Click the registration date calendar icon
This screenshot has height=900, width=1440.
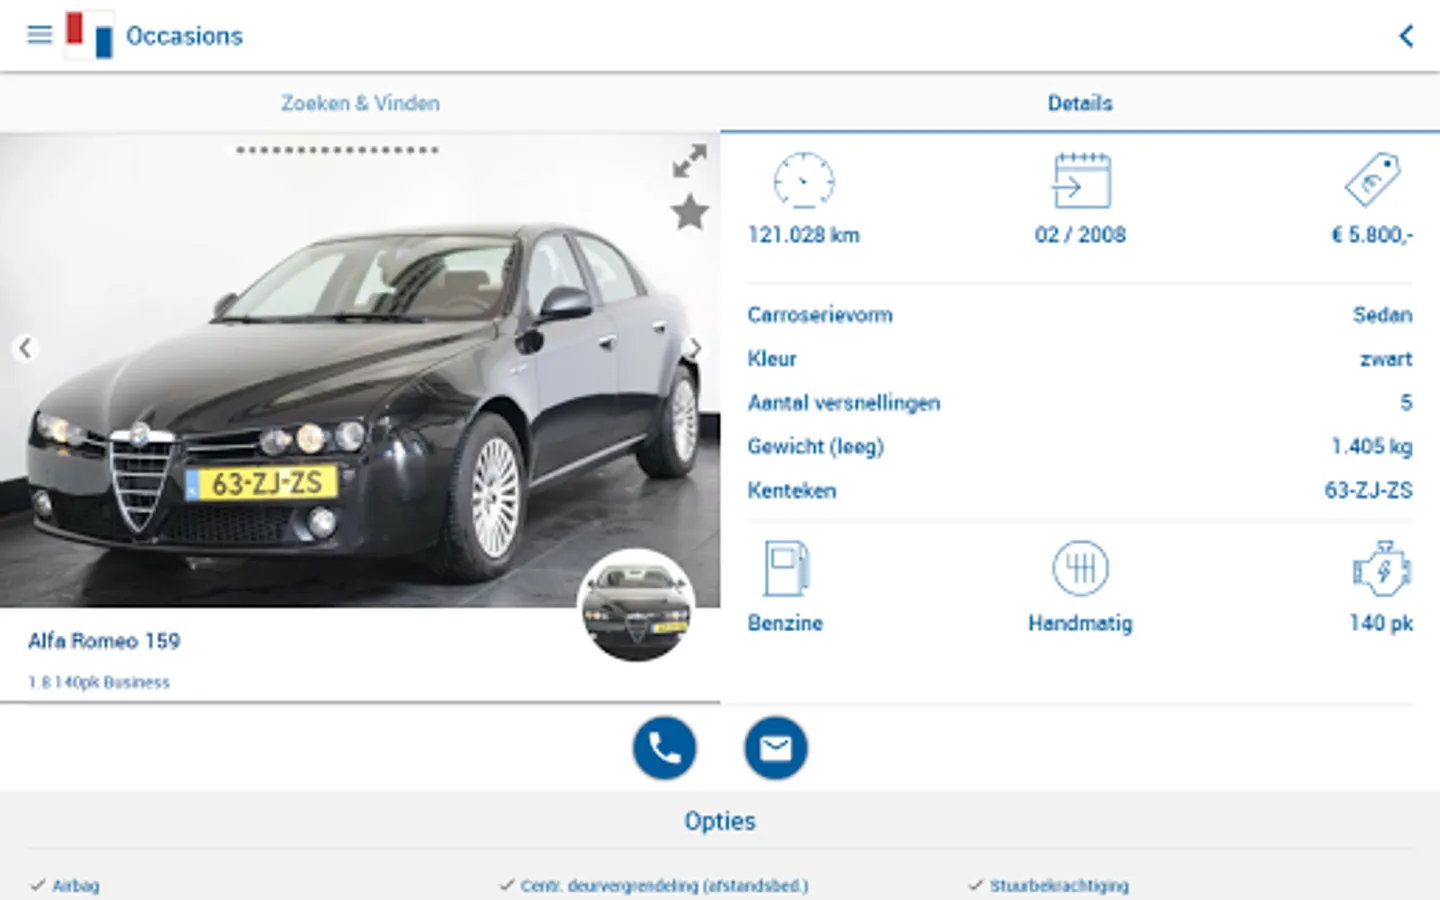click(x=1081, y=181)
